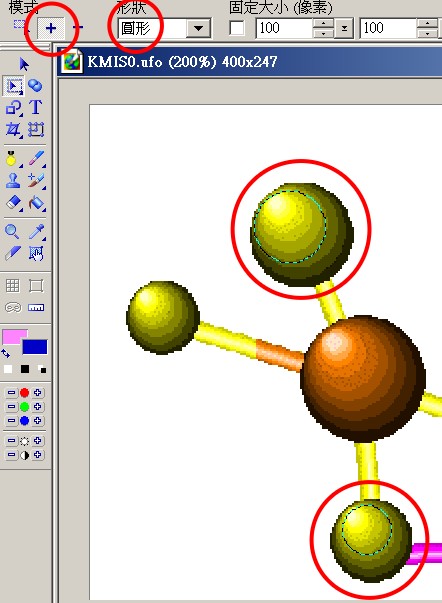
Task: Select the yellow bulb Retouch tool
Action: click(x=13, y=158)
